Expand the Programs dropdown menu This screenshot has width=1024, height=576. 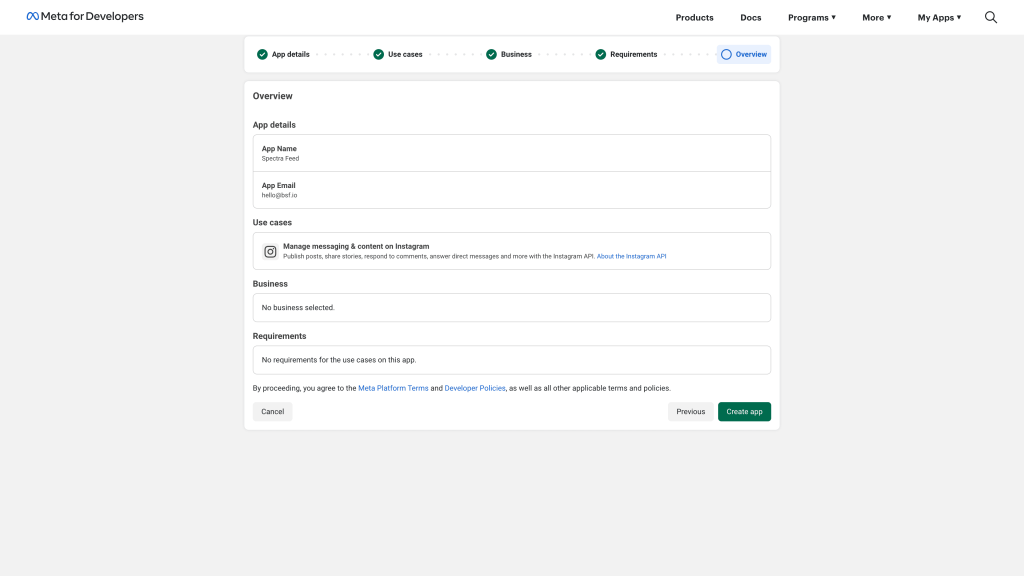pyautogui.click(x=812, y=18)
